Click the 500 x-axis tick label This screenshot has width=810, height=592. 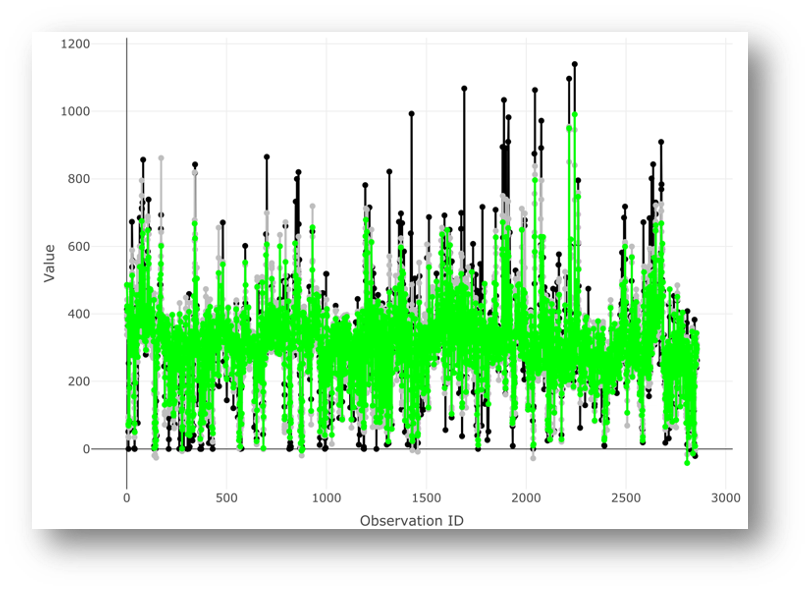tap(226, 498)
